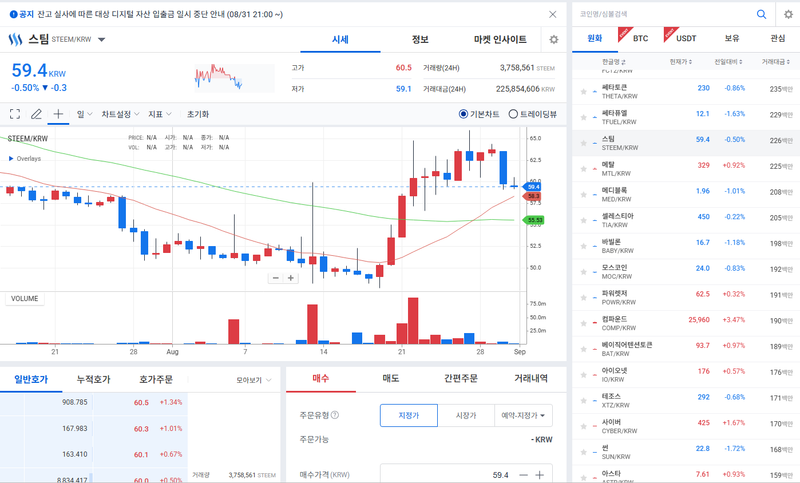This screenshot has width=800, height=483.
Task: Select the BTC market tab
Action: 640,38
